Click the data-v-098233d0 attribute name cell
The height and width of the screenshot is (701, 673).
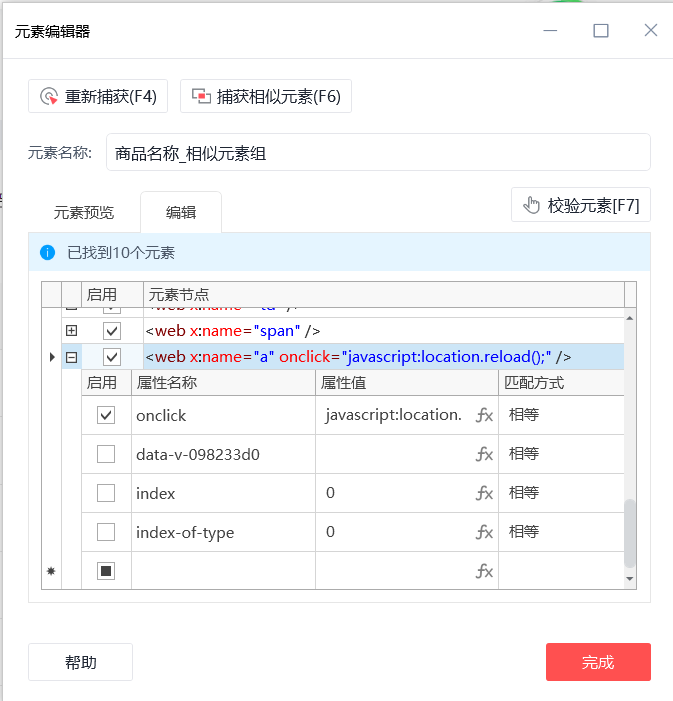coord(223,454)
